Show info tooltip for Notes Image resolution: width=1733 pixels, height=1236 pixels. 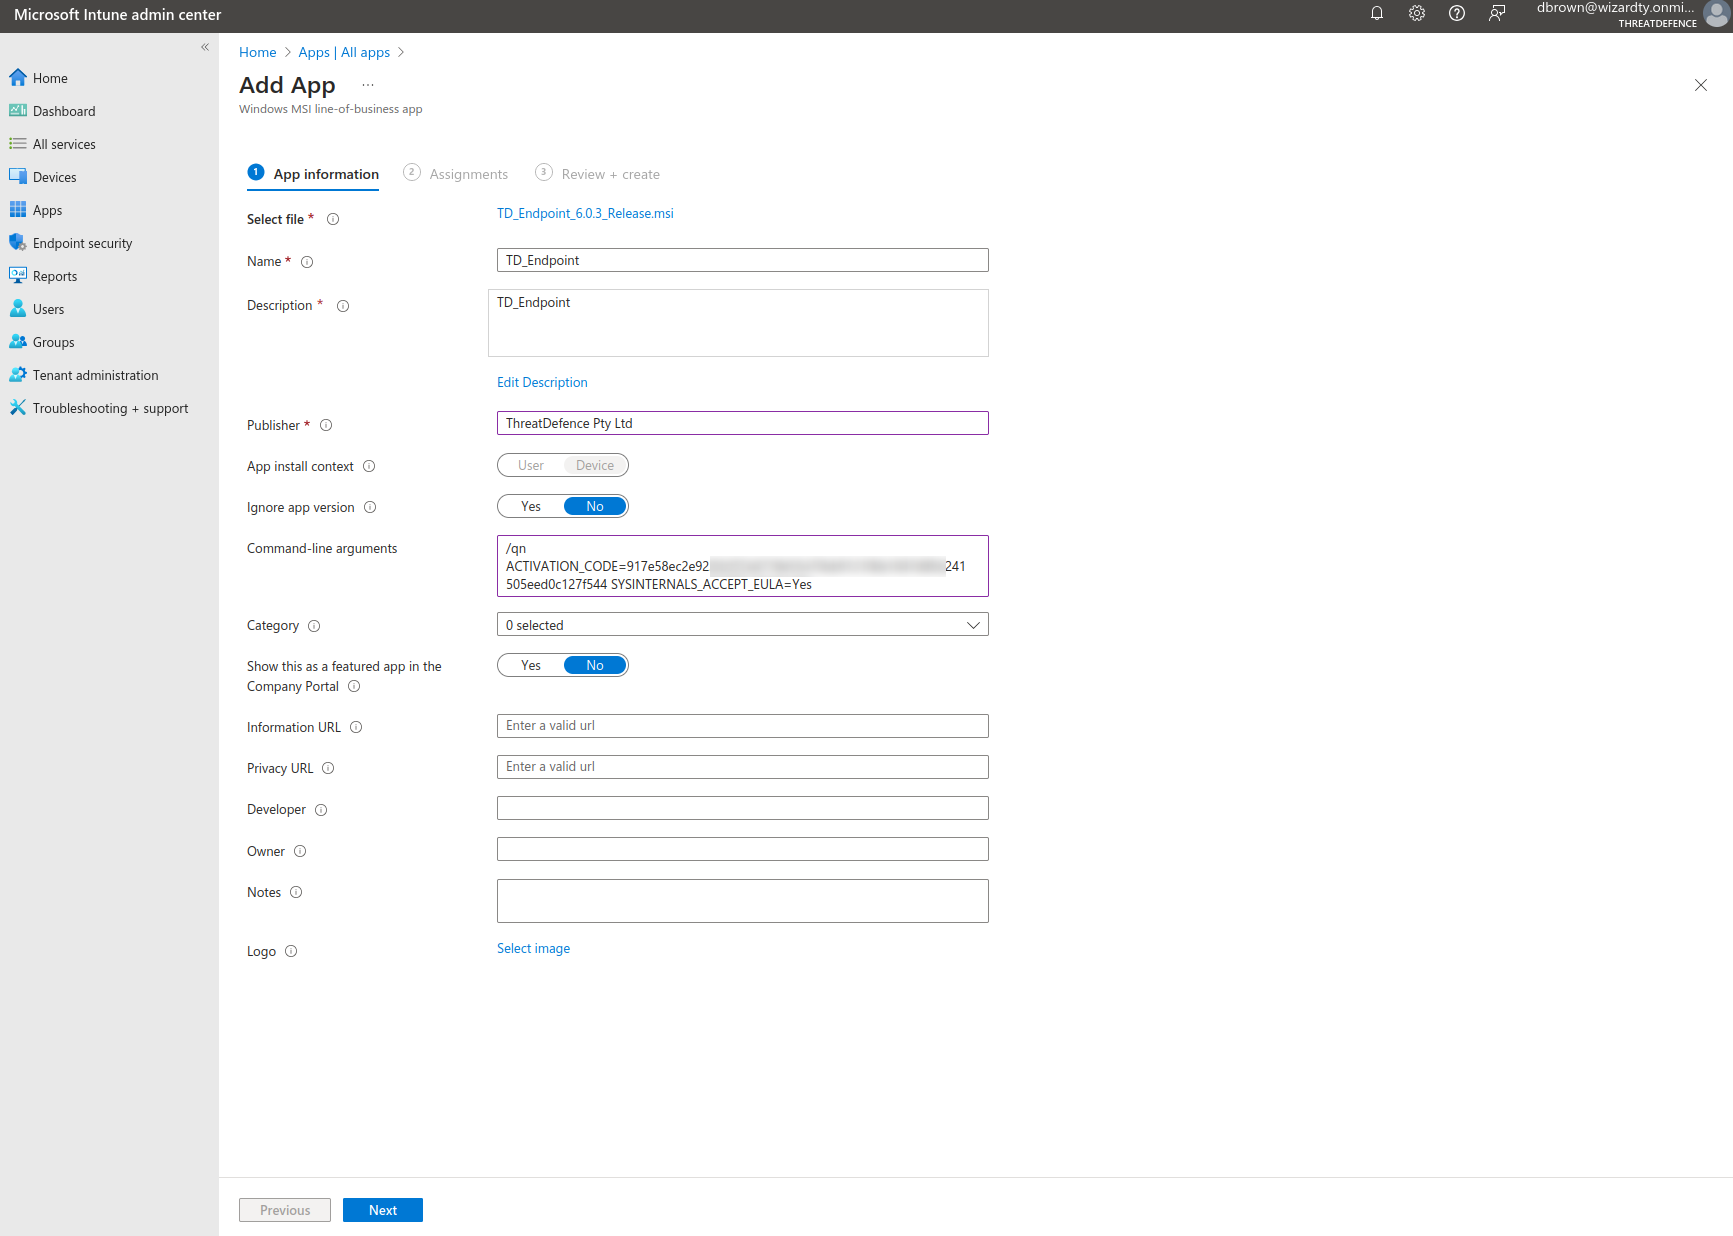(296, 893)
